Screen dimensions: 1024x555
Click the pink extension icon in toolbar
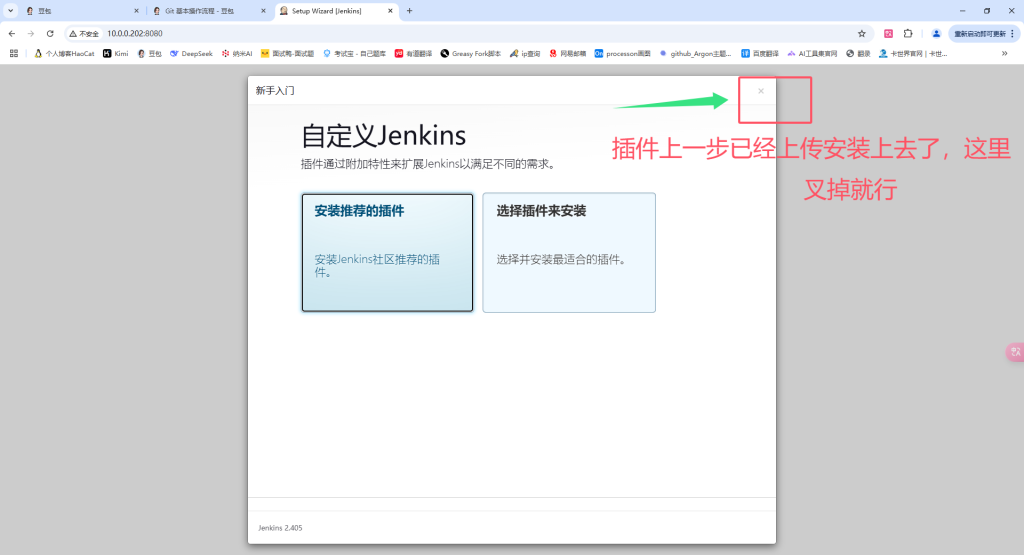click(x=888, y=33)
